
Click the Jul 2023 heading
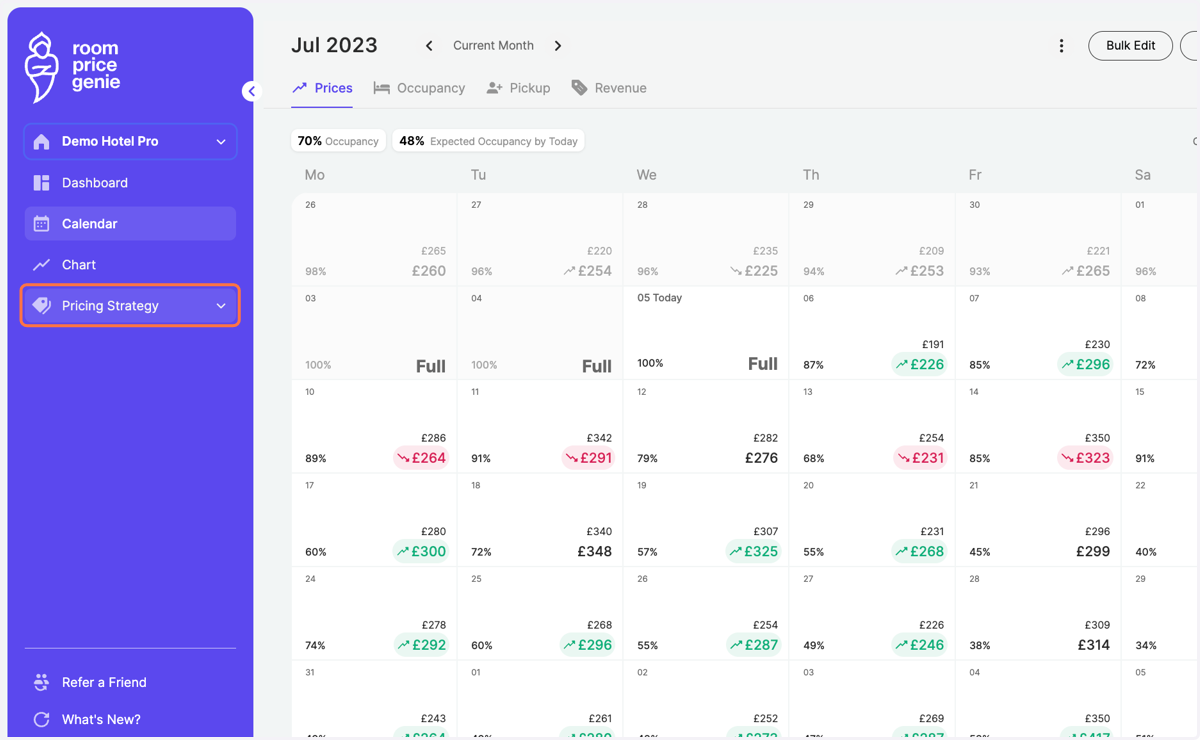pyautogui.click(x=334, y=46)
